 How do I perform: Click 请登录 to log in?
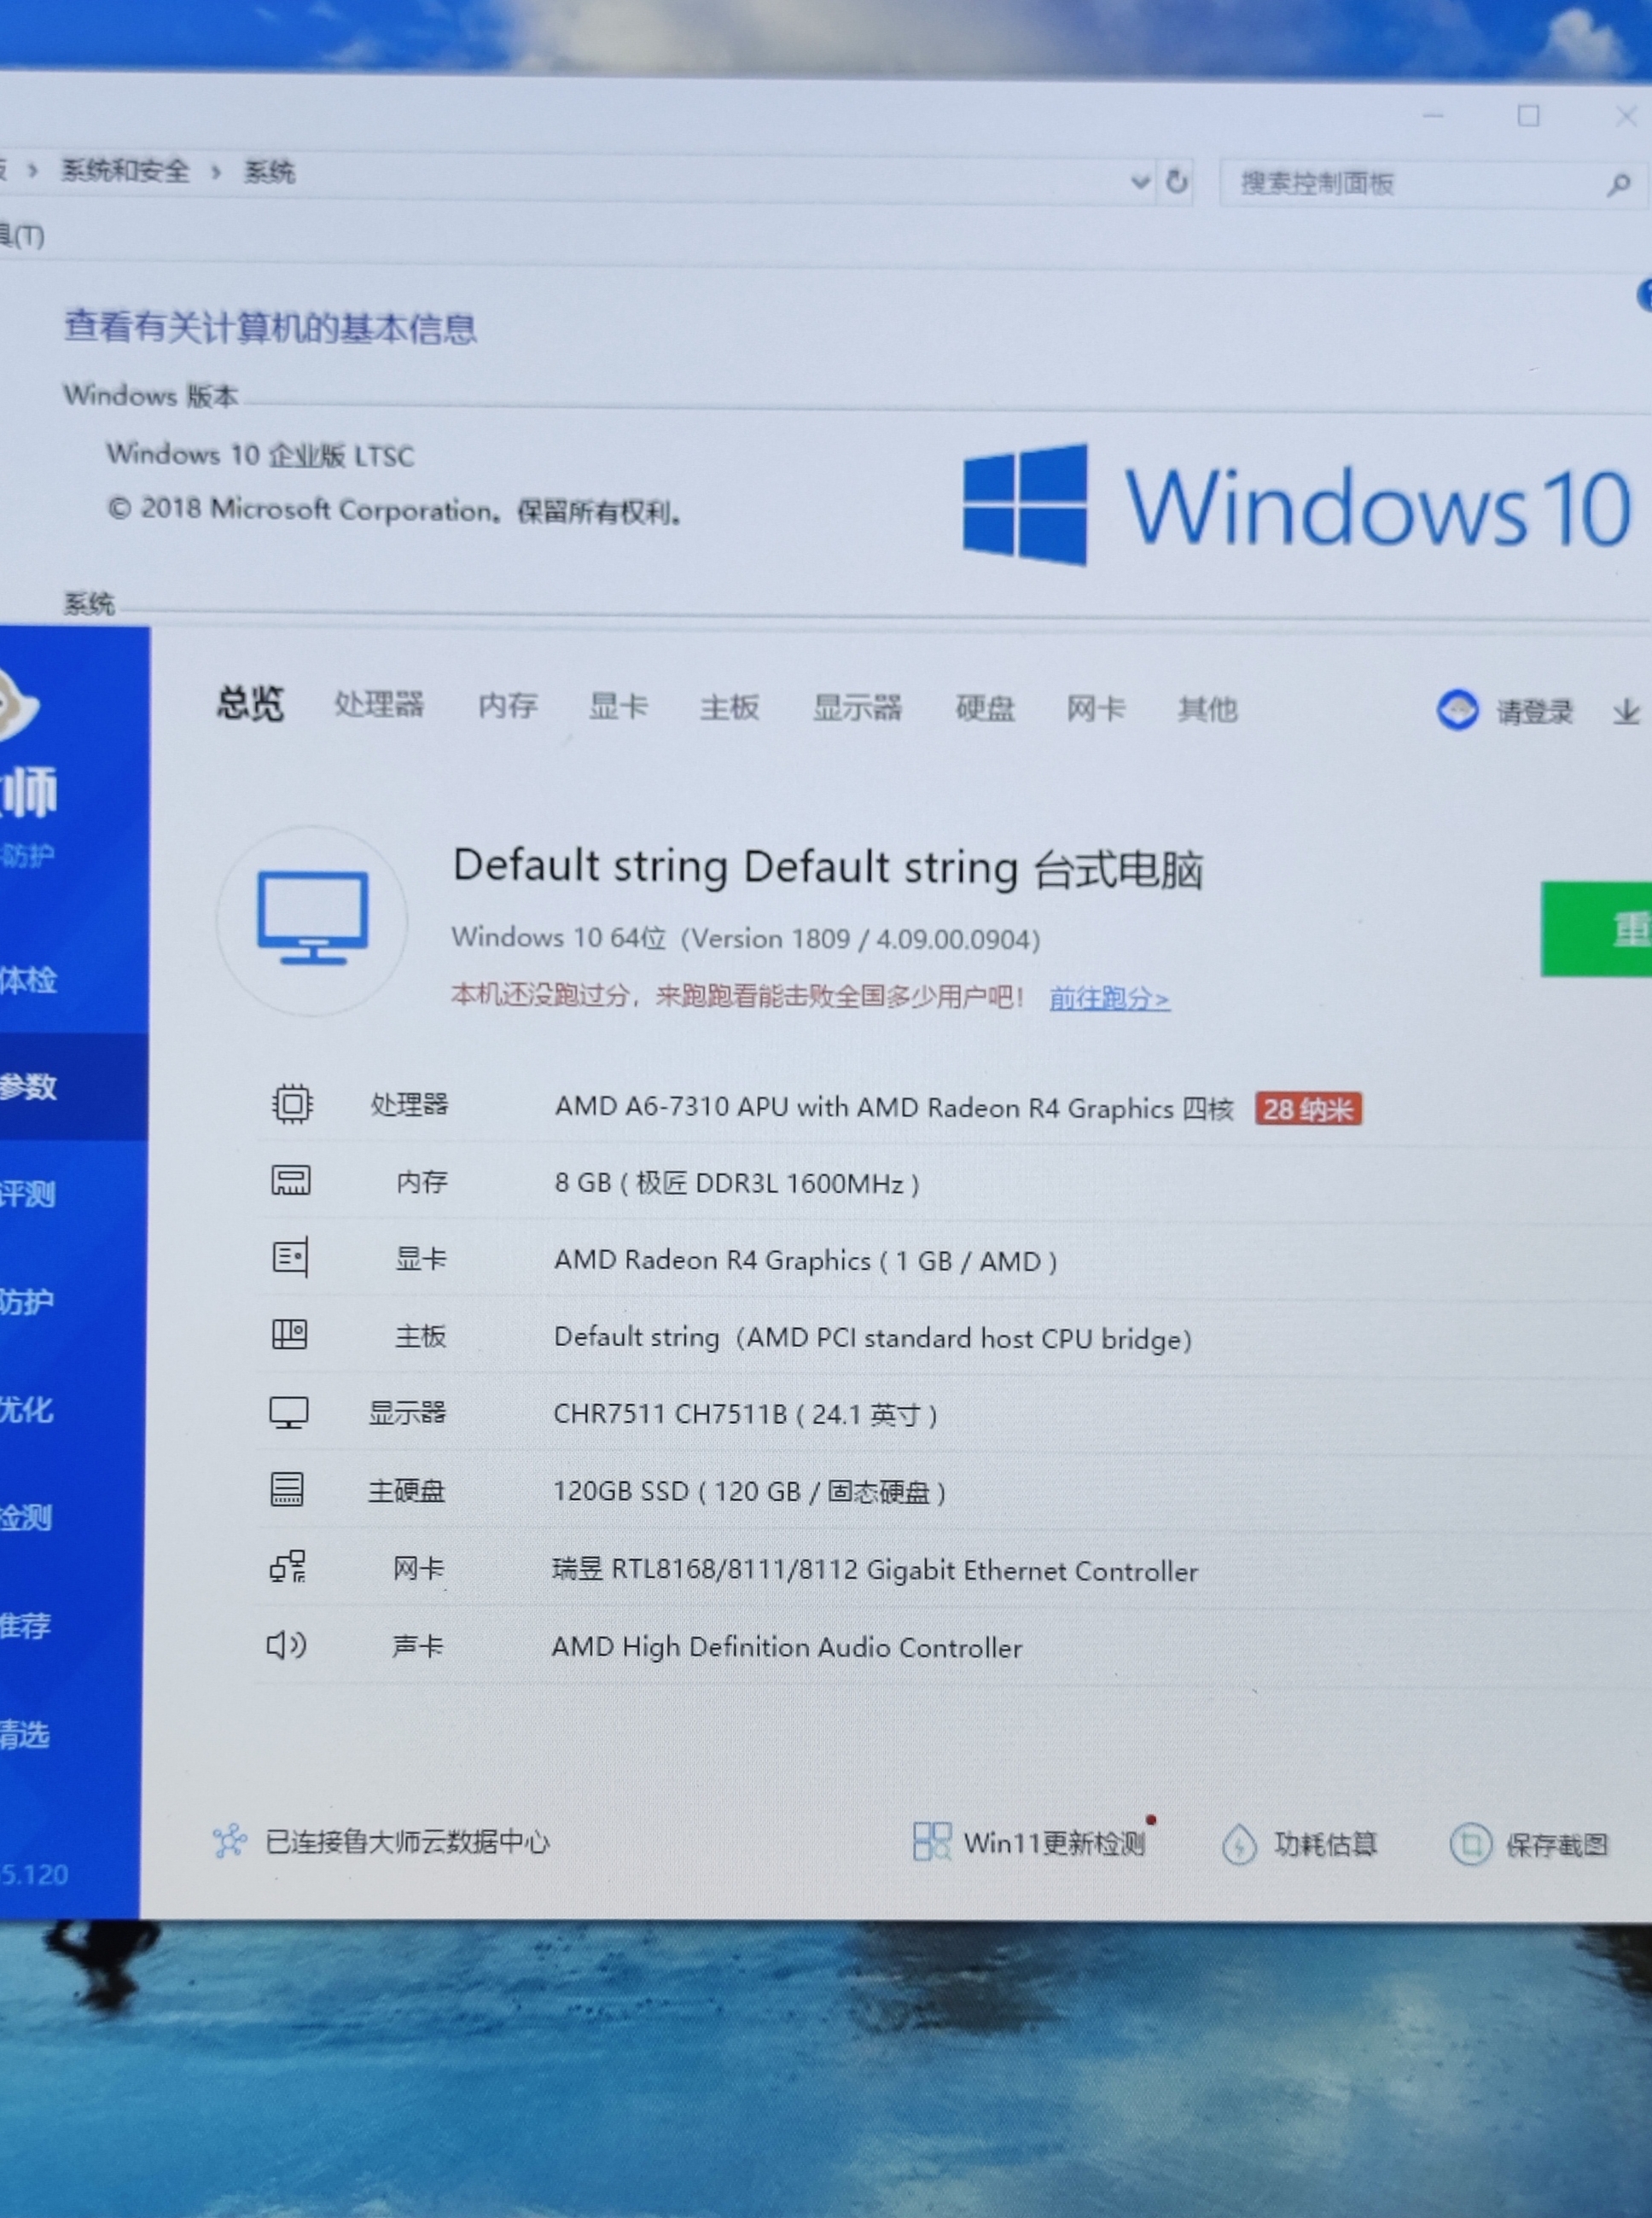1534,712
